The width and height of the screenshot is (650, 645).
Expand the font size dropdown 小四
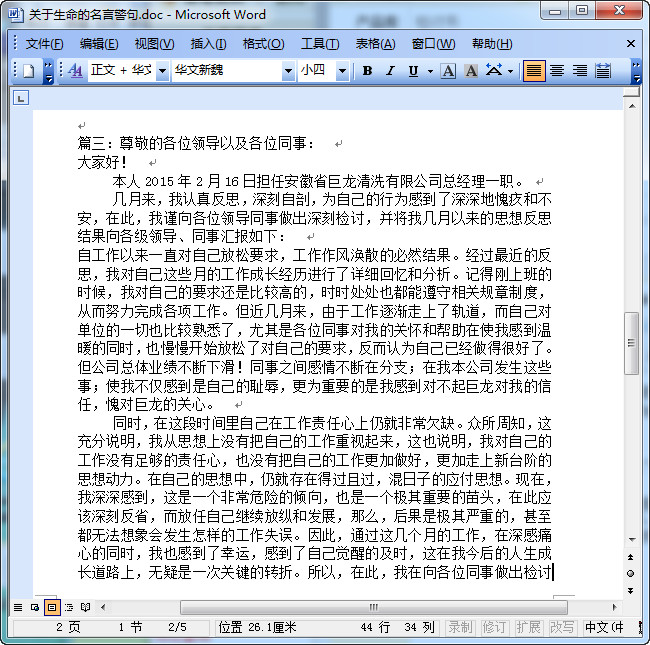[342, 71]
